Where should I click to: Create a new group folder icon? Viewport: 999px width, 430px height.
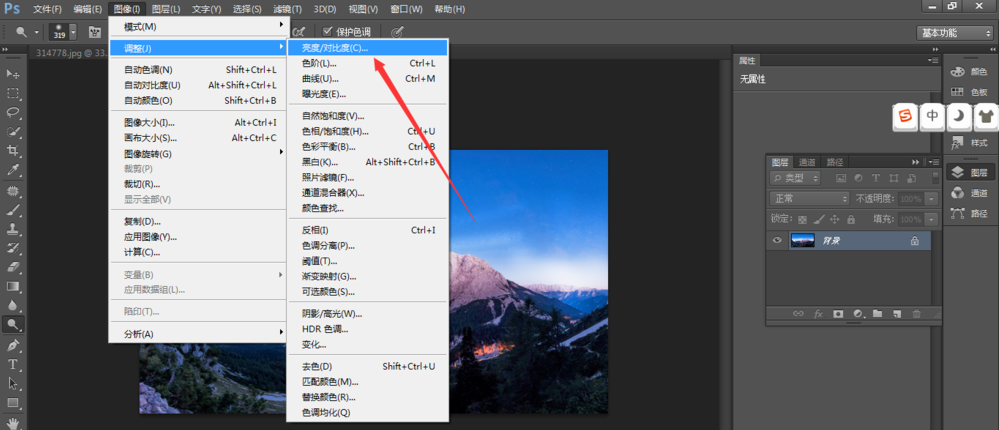pyautogui.click(x=877, y=313)
